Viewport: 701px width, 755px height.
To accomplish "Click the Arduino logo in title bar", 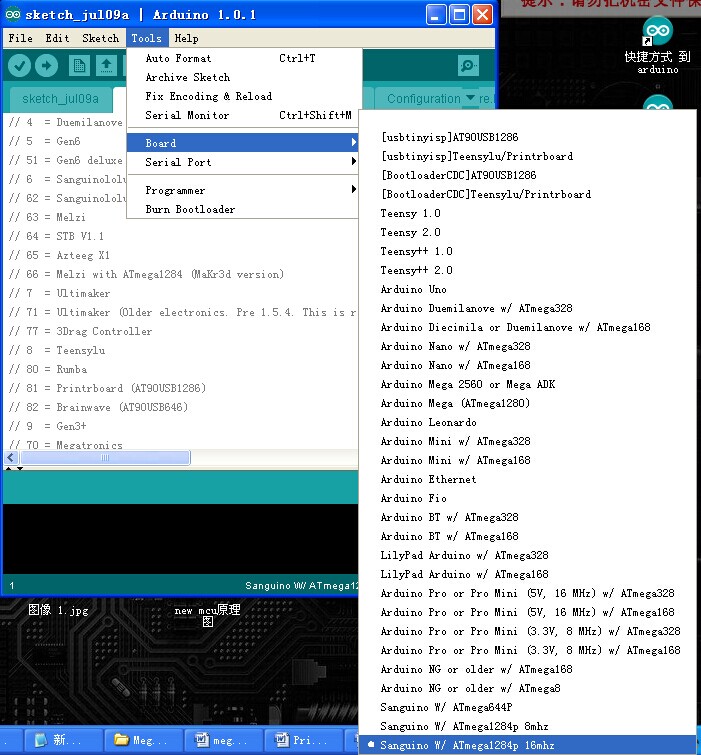I will click(x=13, y=14).
